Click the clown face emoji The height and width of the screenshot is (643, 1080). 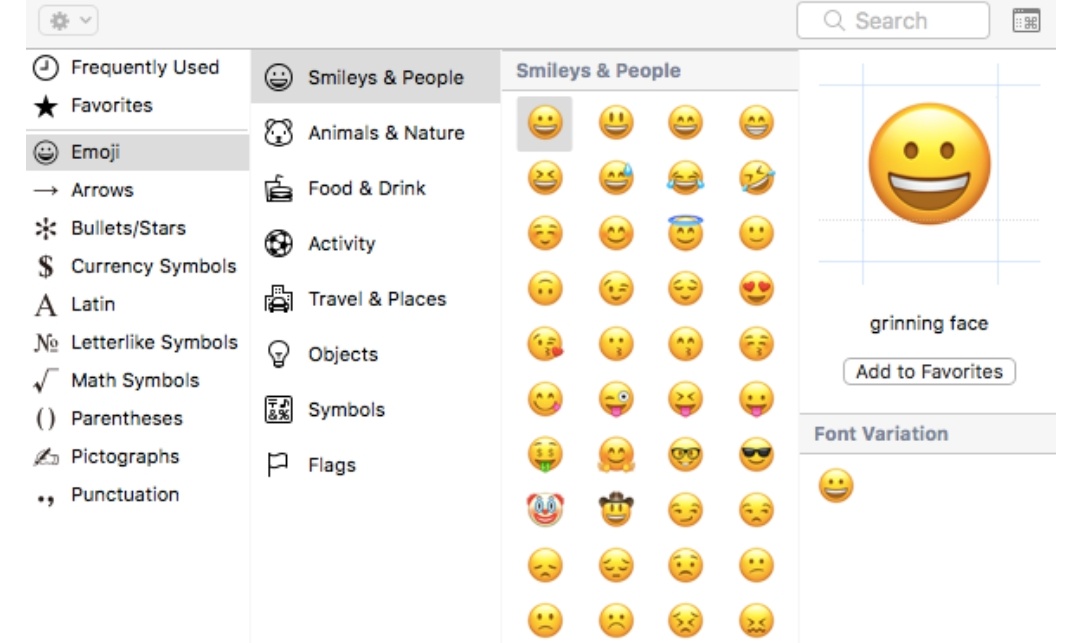coord(545,510)
